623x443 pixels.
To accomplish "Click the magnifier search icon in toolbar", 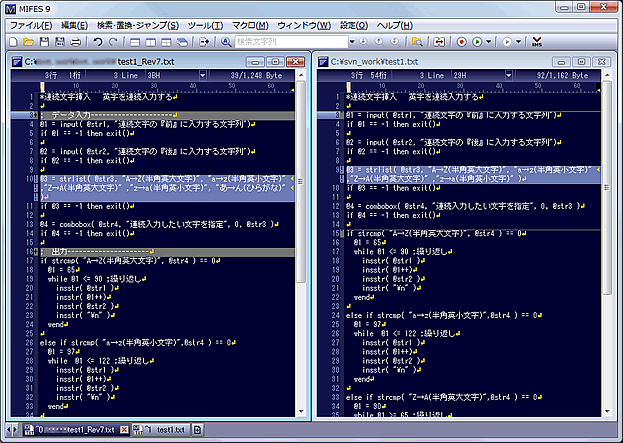I will (x=225, y=42).
